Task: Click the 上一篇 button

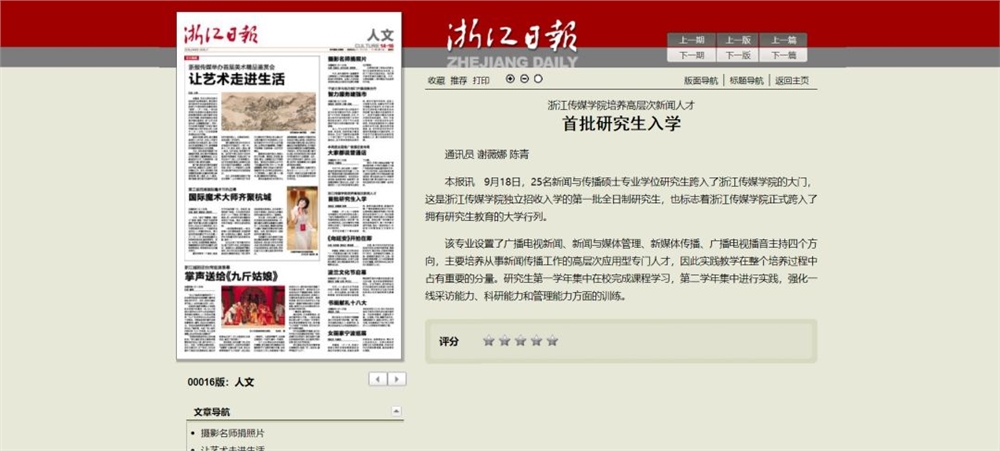Action: pos(783,40)
